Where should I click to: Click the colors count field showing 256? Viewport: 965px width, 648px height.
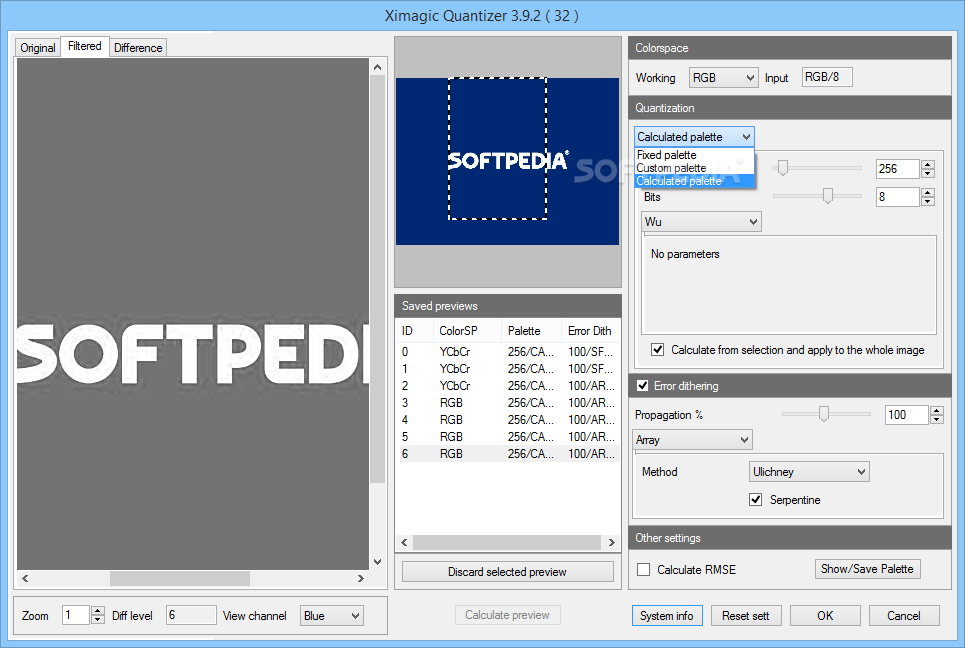898,169
